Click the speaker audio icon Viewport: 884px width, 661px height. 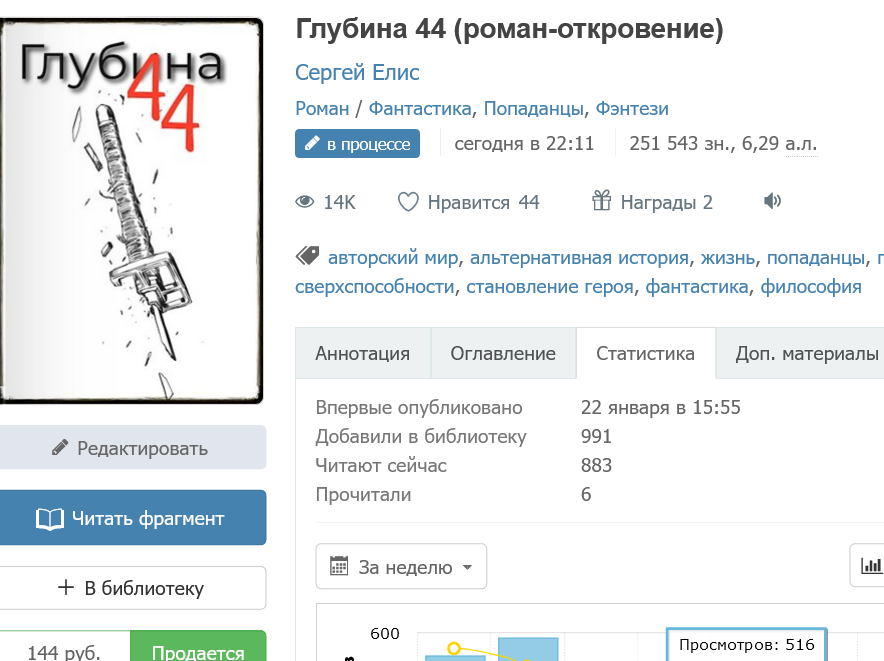point(772,201)
